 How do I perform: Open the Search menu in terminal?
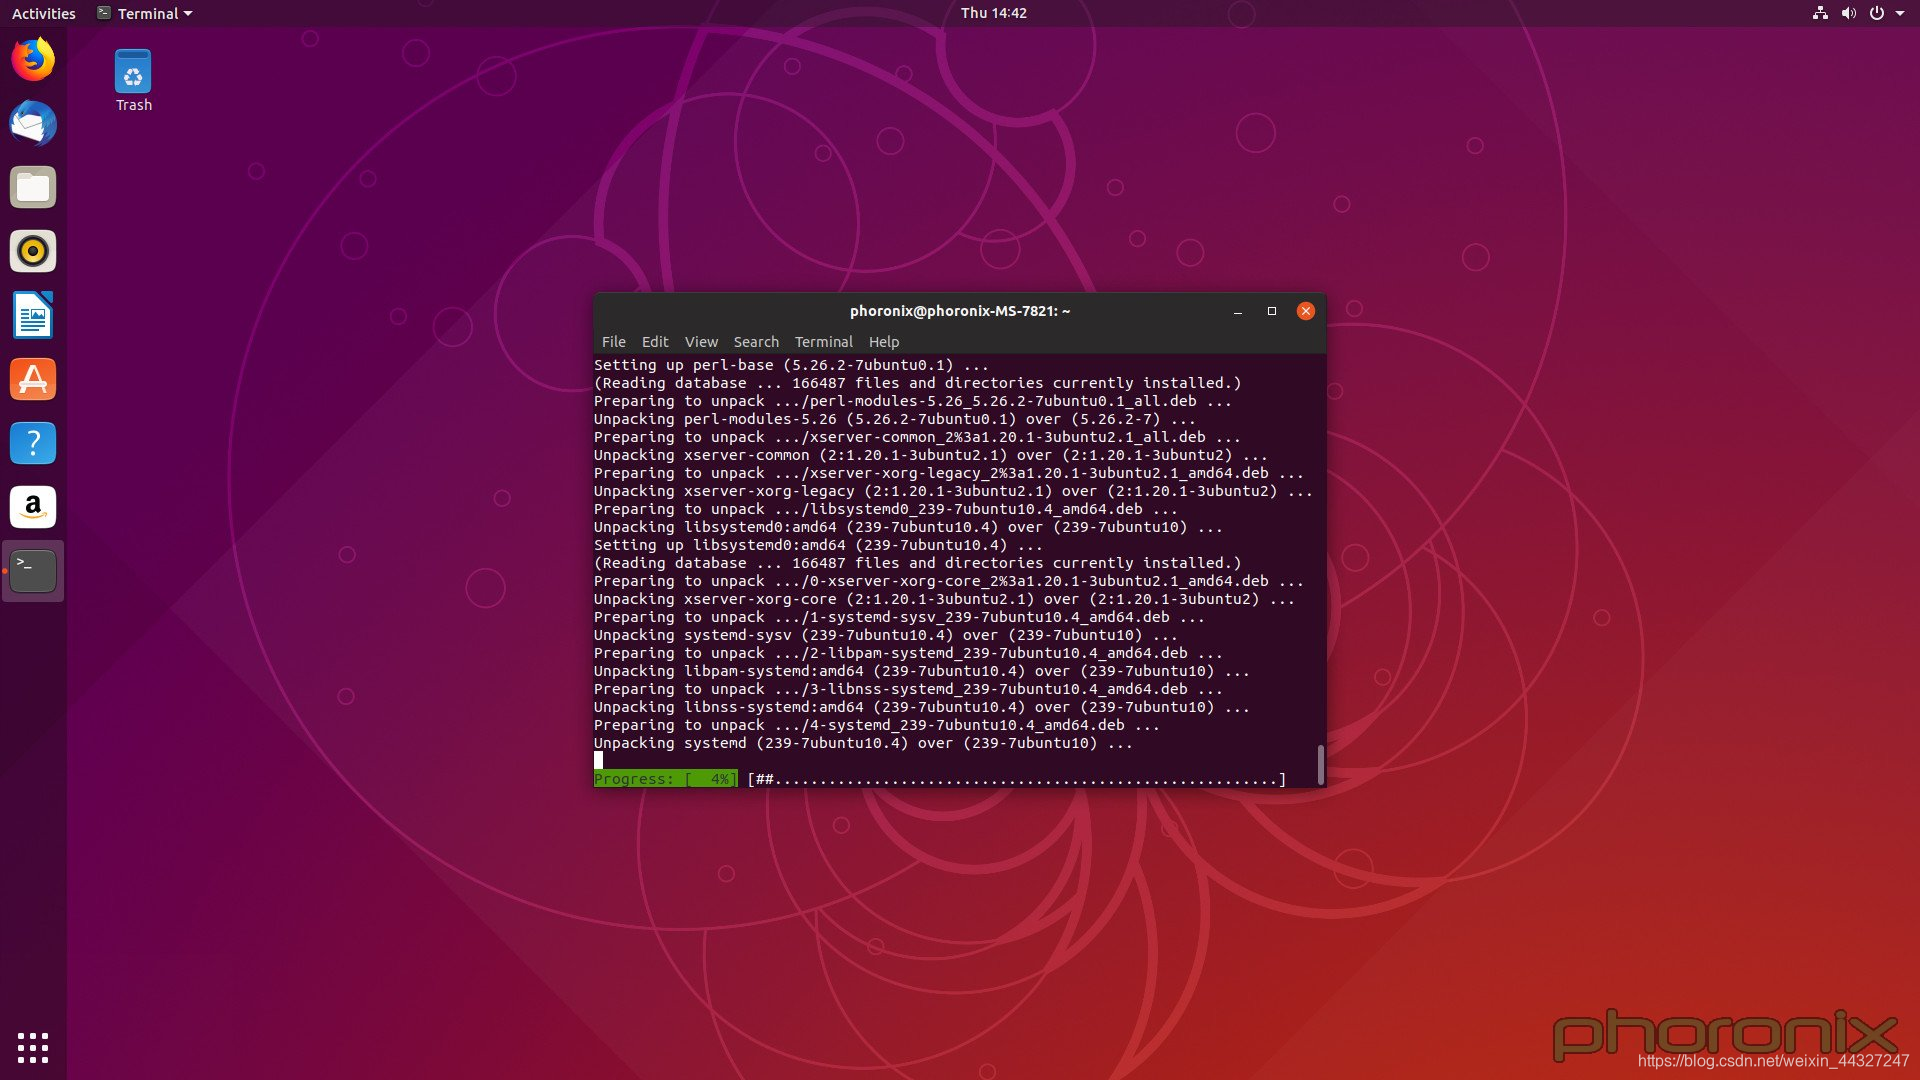pyautogui.click(x=755, y=342)
